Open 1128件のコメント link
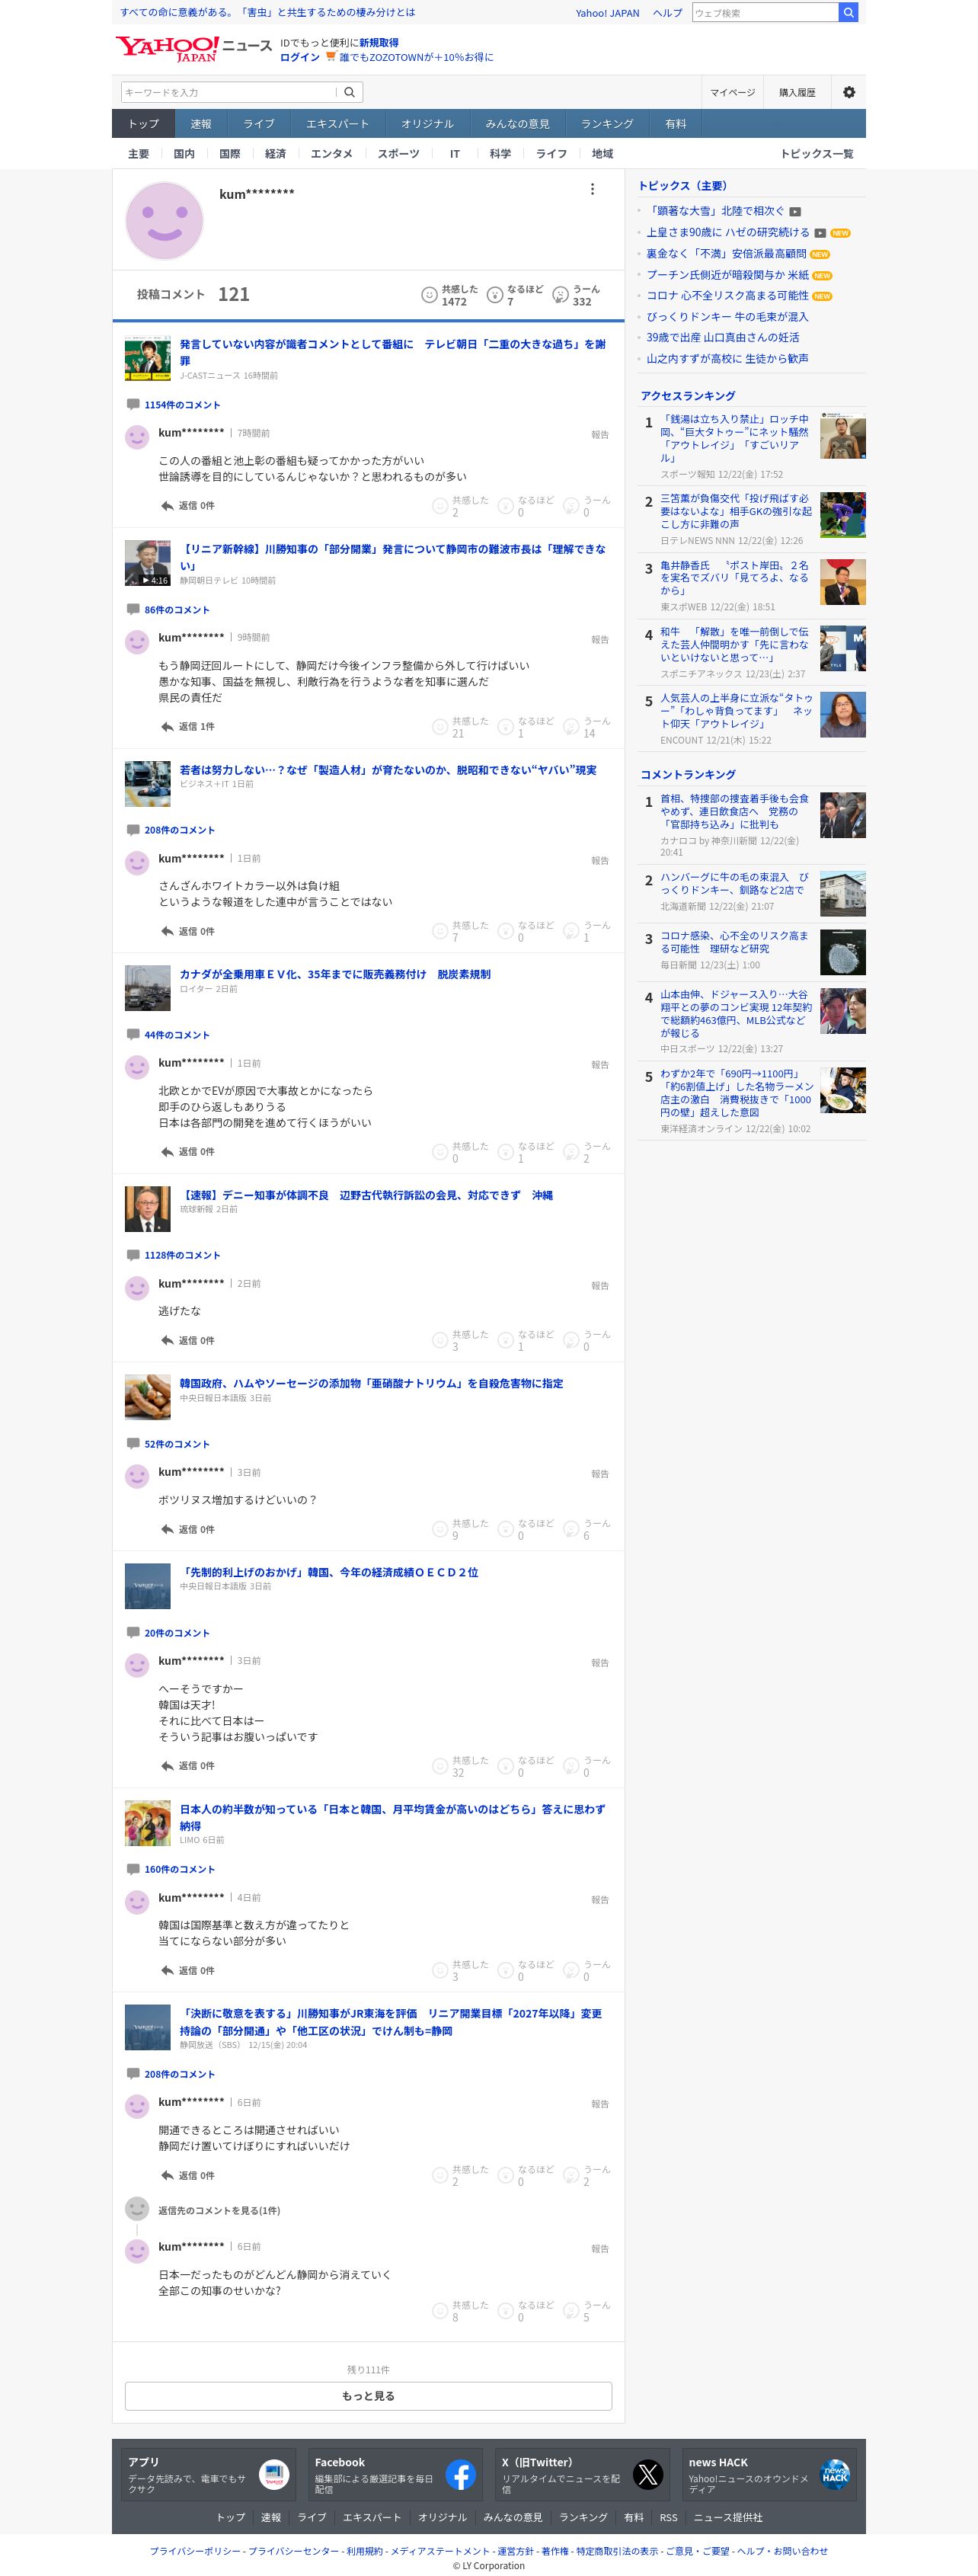The width and height of the screenshot is (978, 2576). tap(182, 1255)
